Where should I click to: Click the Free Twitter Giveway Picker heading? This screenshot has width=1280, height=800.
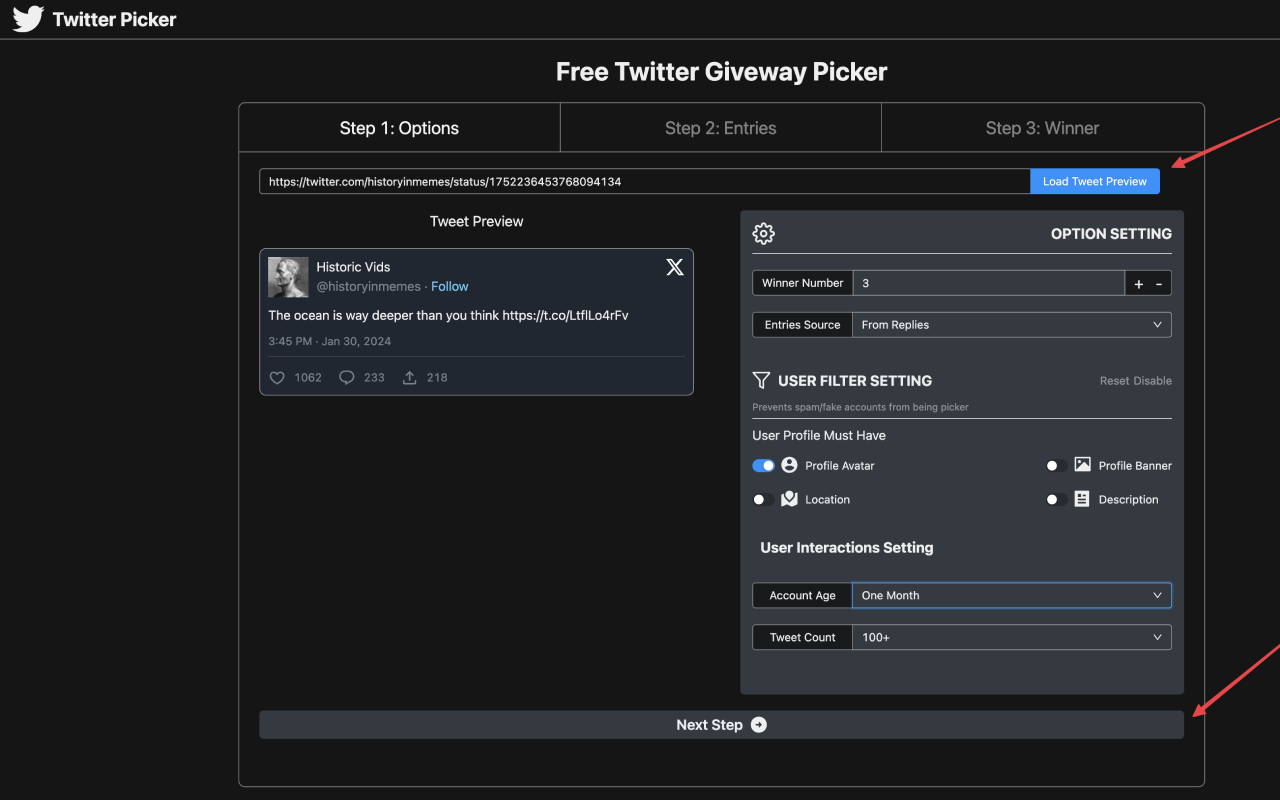[x=721, y=72]
